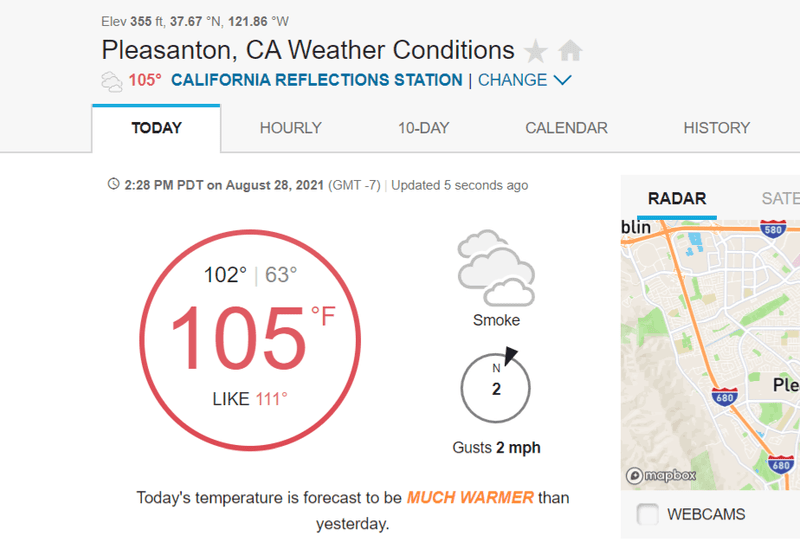Viewport: 800px width, 555px height.
Task: Enable the Webcams checkbox
Action: pos(648,515)
